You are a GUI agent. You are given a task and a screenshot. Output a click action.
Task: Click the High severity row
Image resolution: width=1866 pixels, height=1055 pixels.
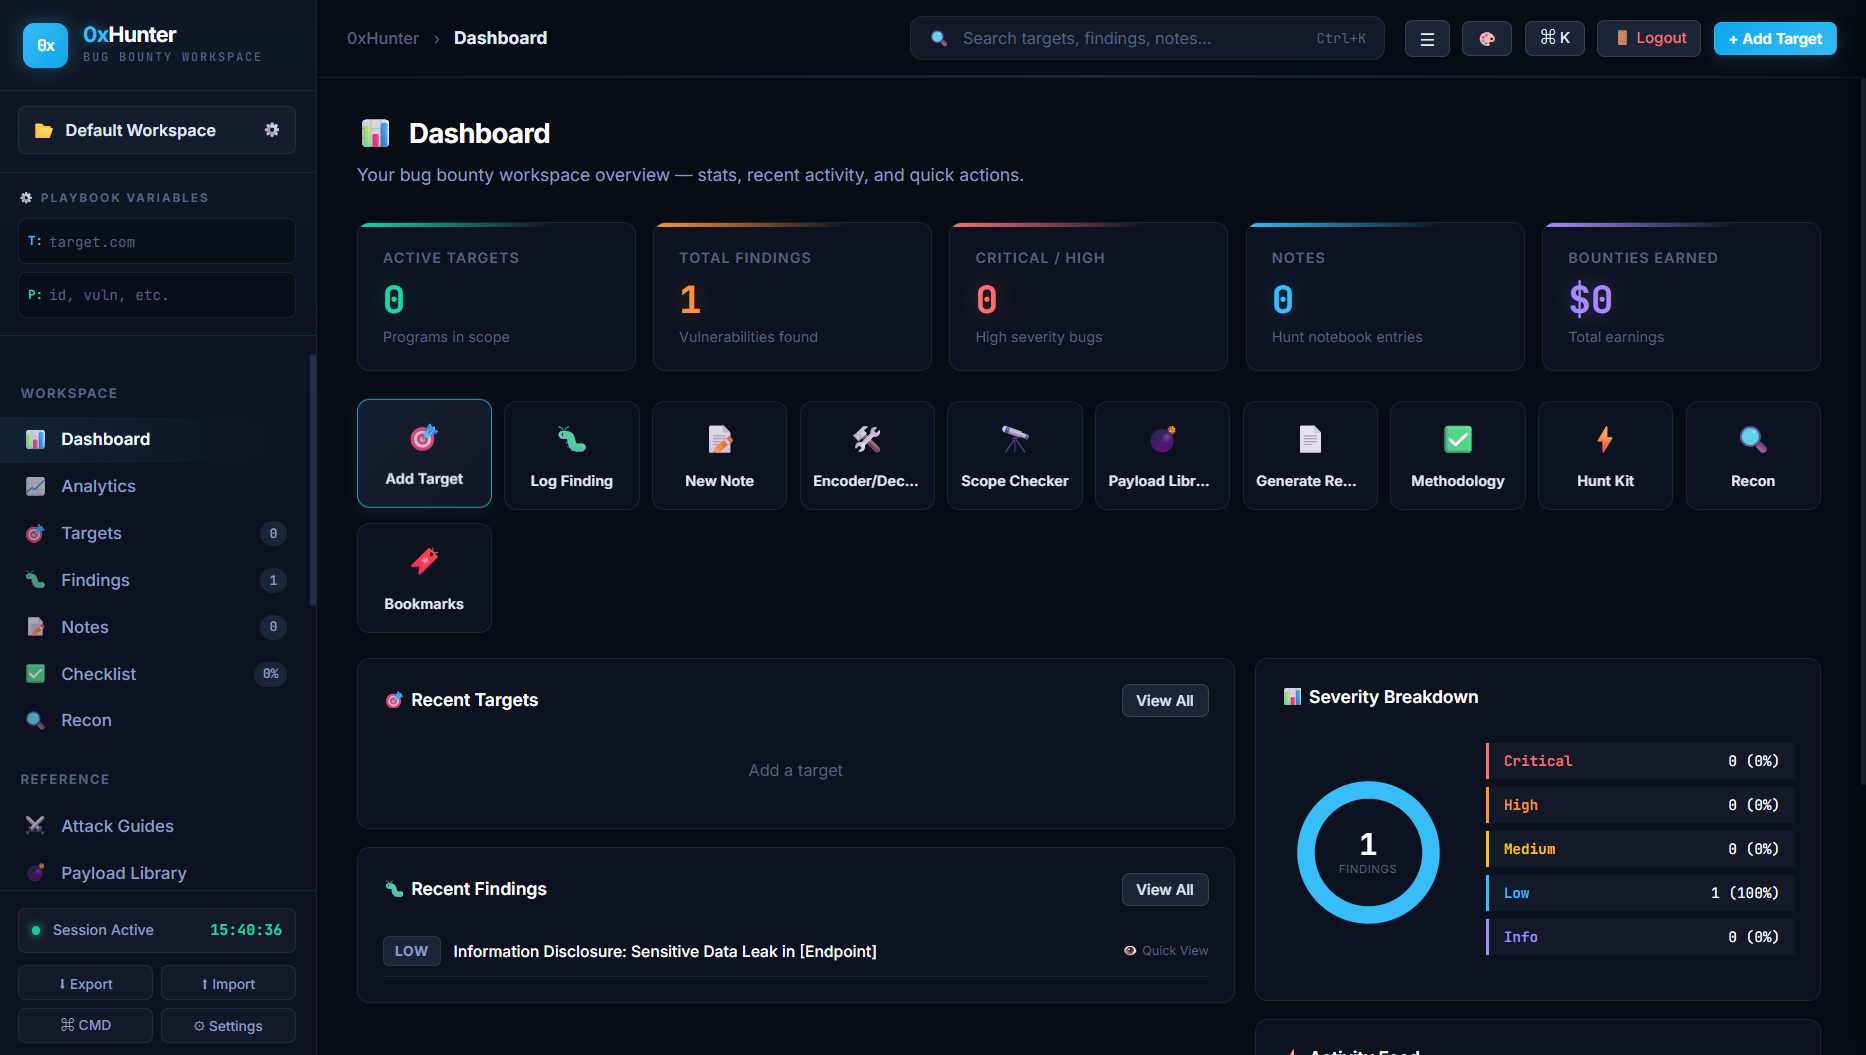point(1640,805)
